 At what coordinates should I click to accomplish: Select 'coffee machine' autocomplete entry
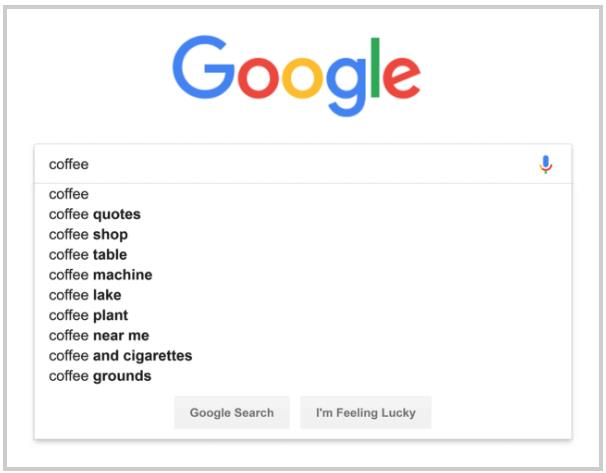click(x=100, y=275)
